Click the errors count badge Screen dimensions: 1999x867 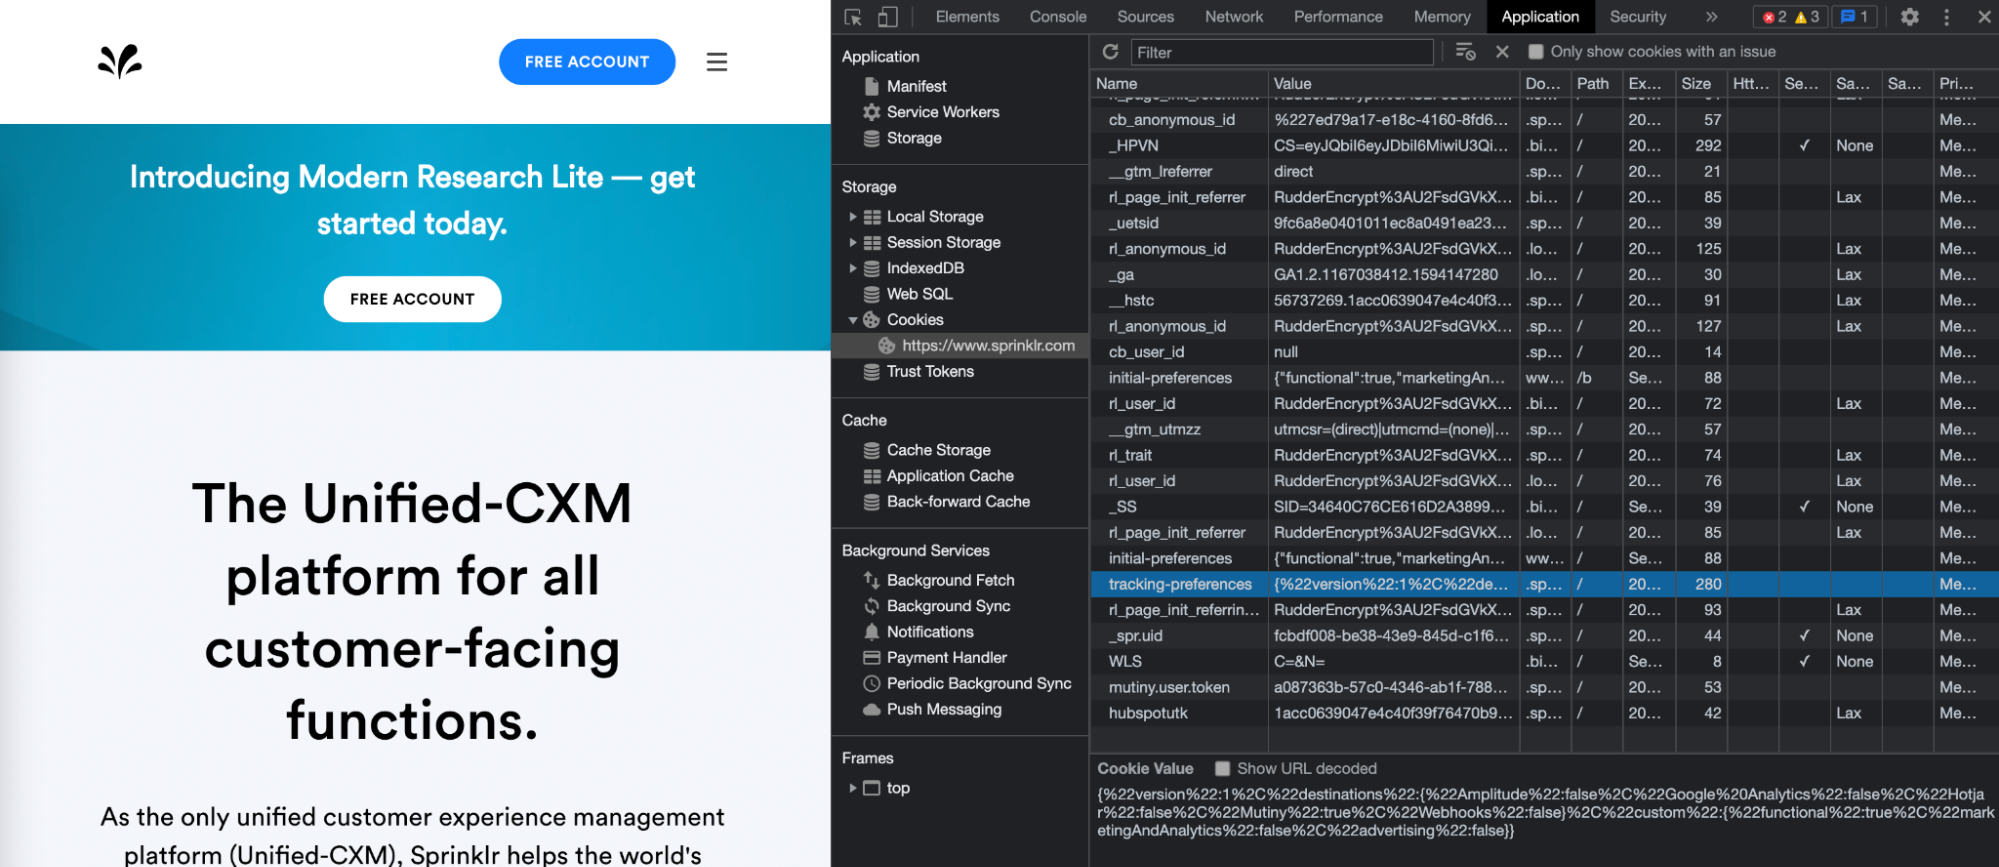point(1775,17)
